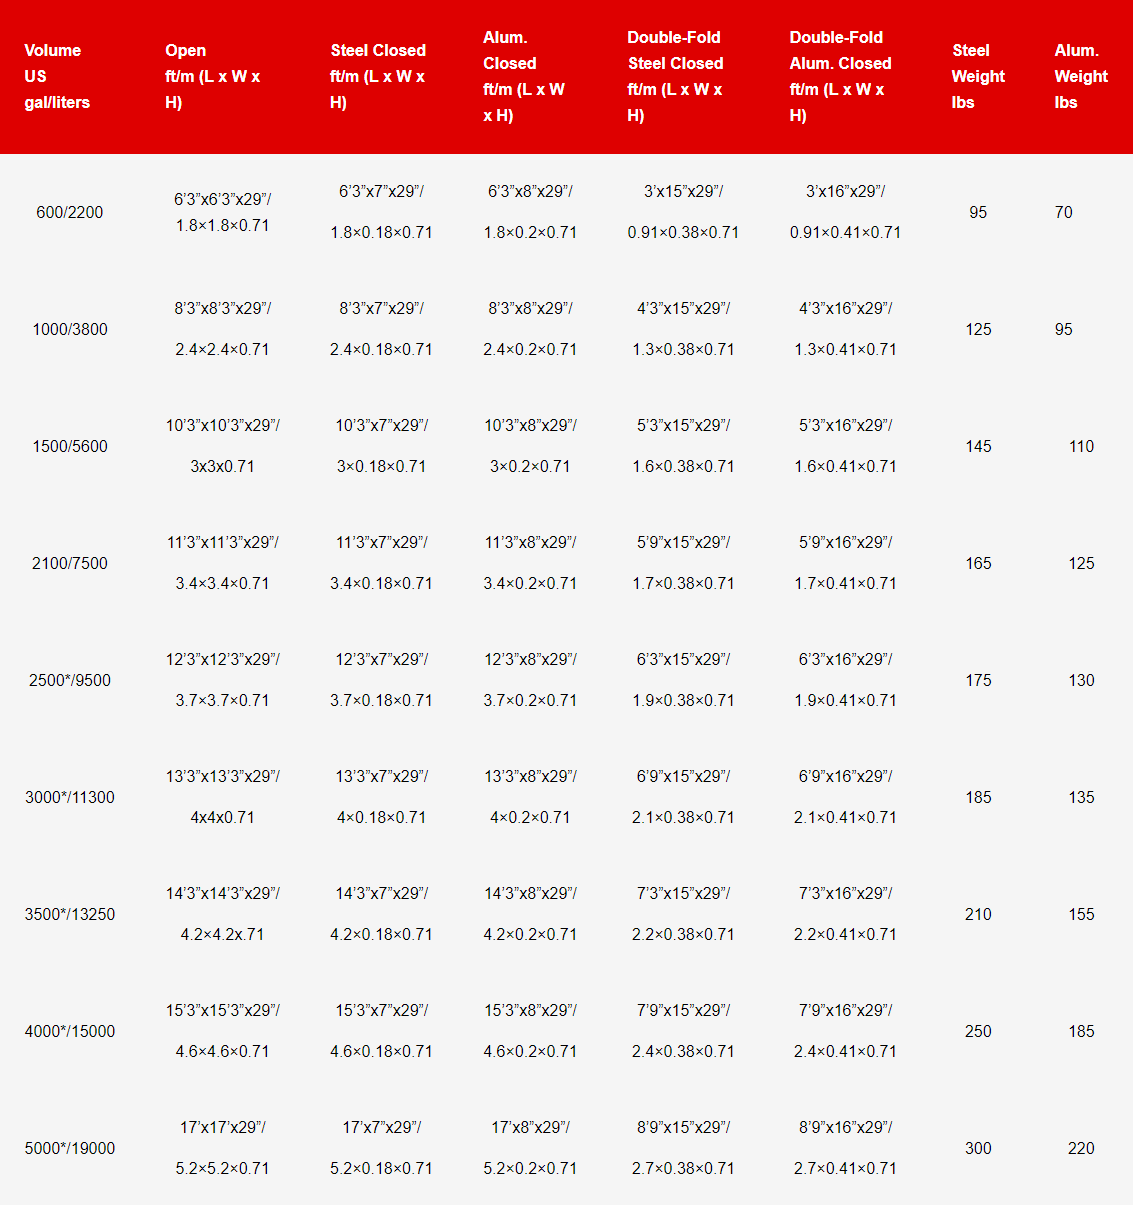
Task: Click the 2100/7500 volume row label
Action: (x=70, y=563)
